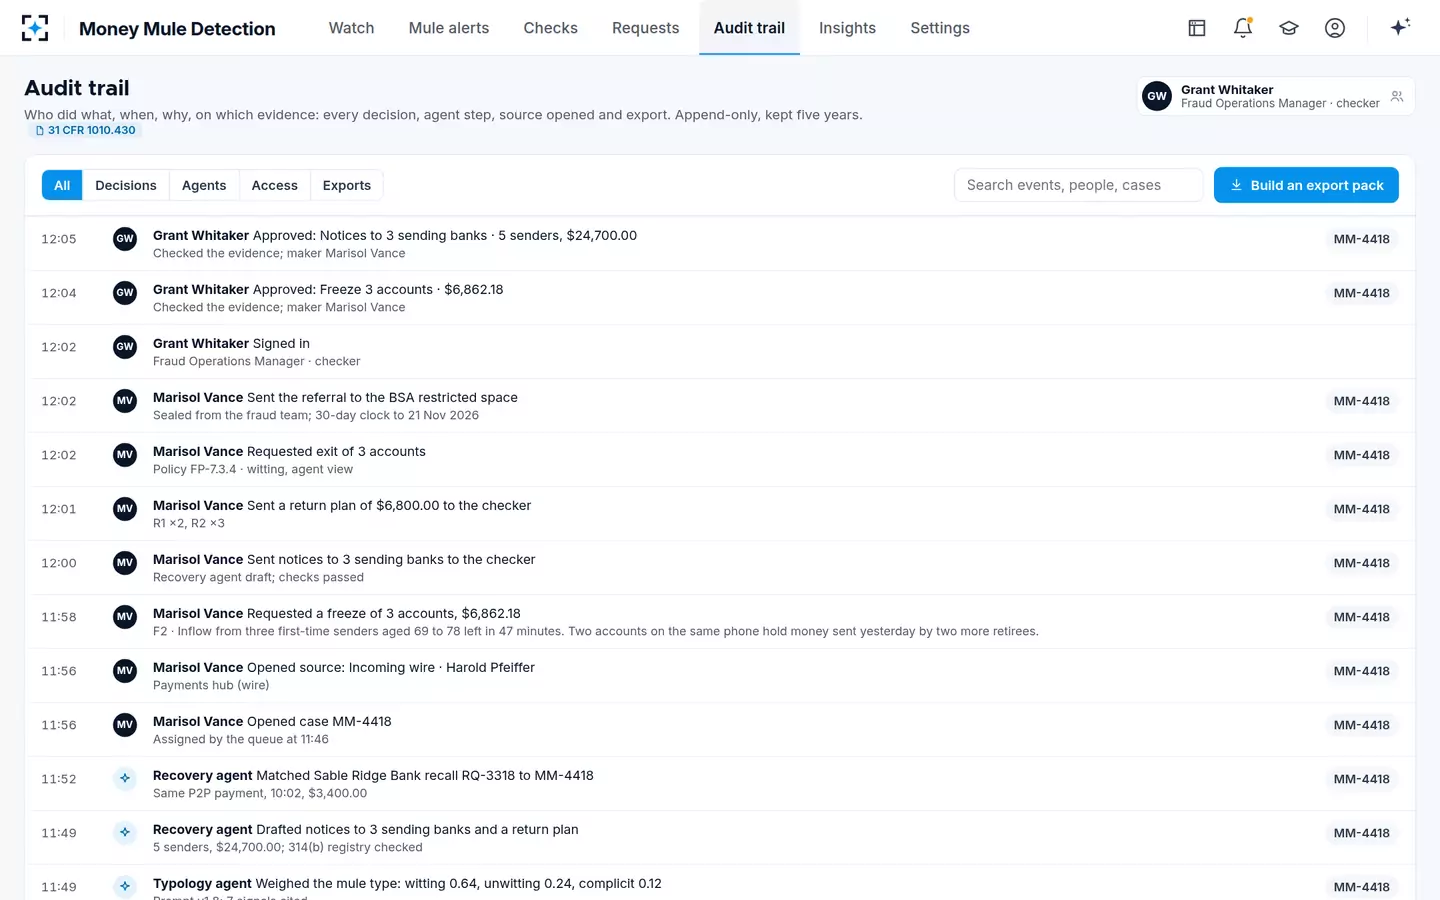Filter audit trail by Decisions

coord(126,185)
